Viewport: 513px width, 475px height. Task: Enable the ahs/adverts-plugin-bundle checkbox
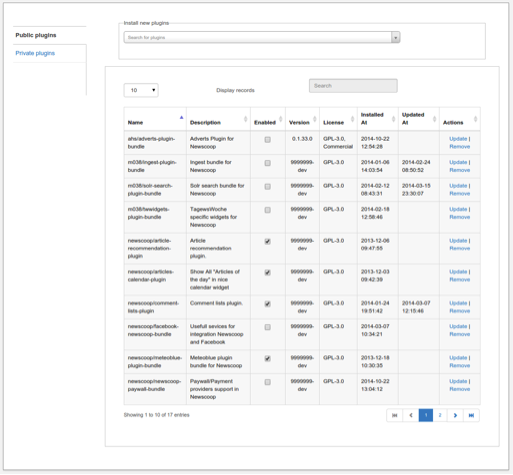point(267,140)
